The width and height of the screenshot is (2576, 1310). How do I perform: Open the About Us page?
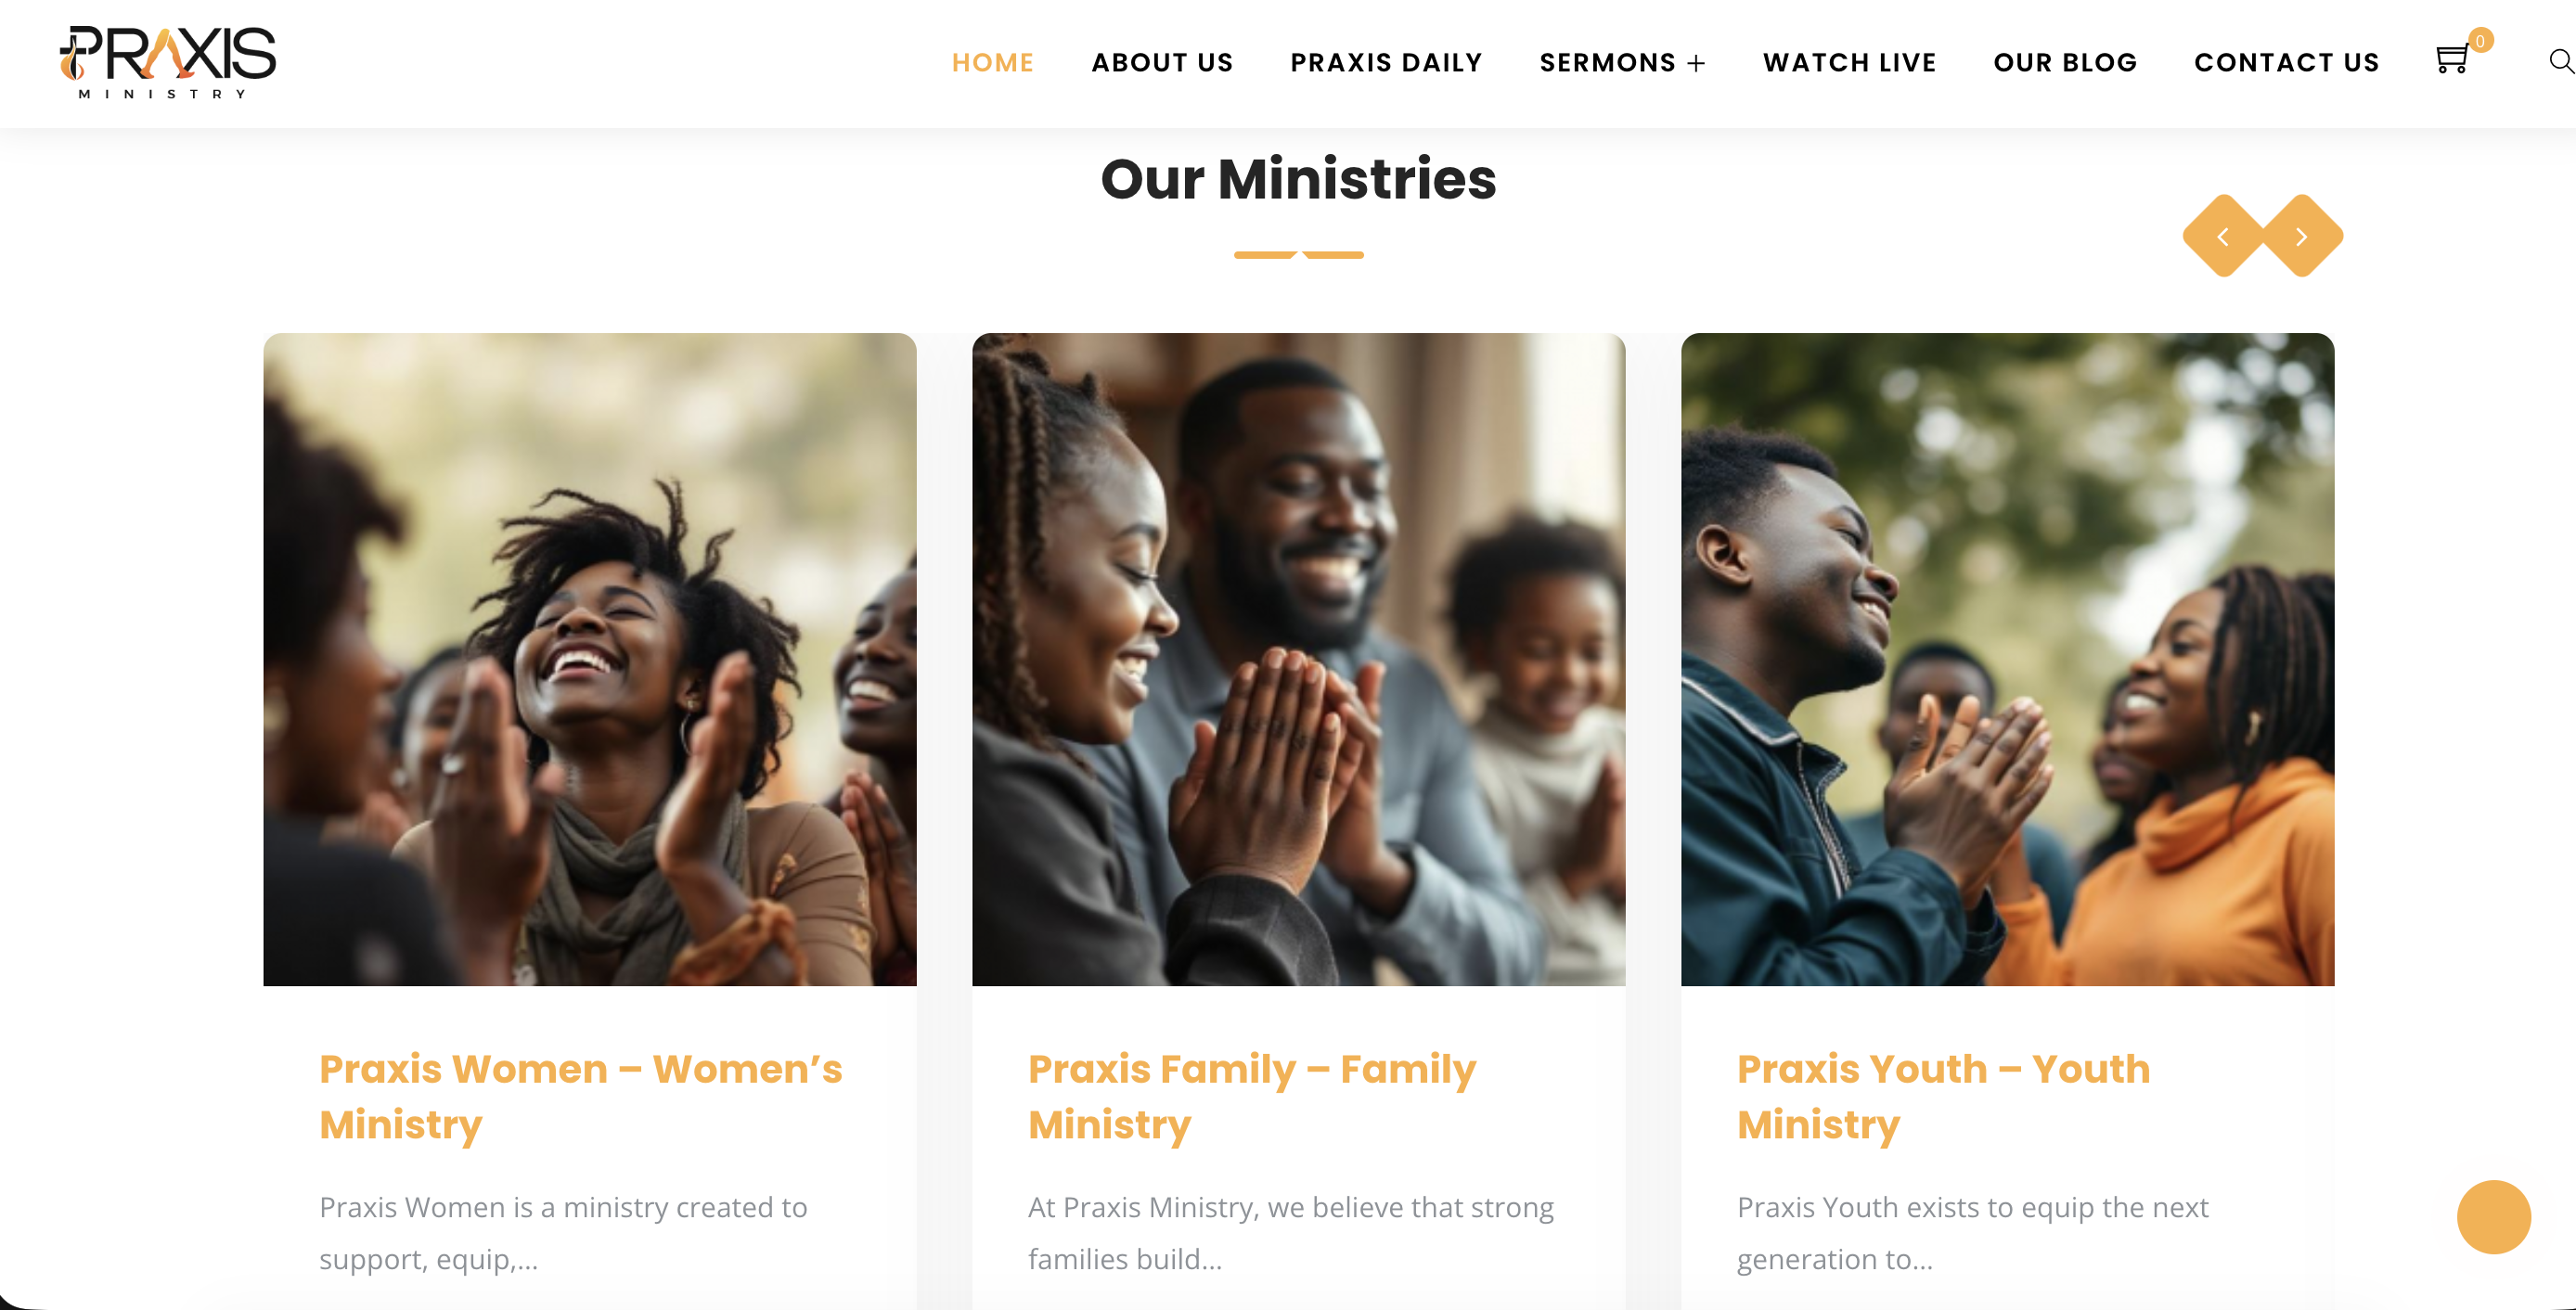click(1162, 62)
